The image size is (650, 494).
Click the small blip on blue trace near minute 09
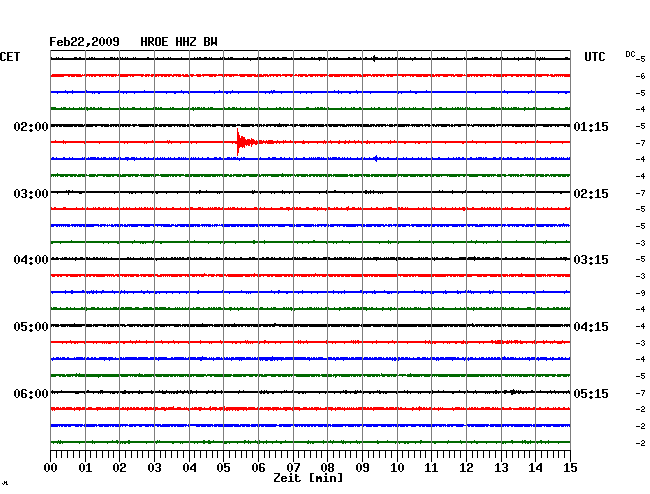pos(376,158)
